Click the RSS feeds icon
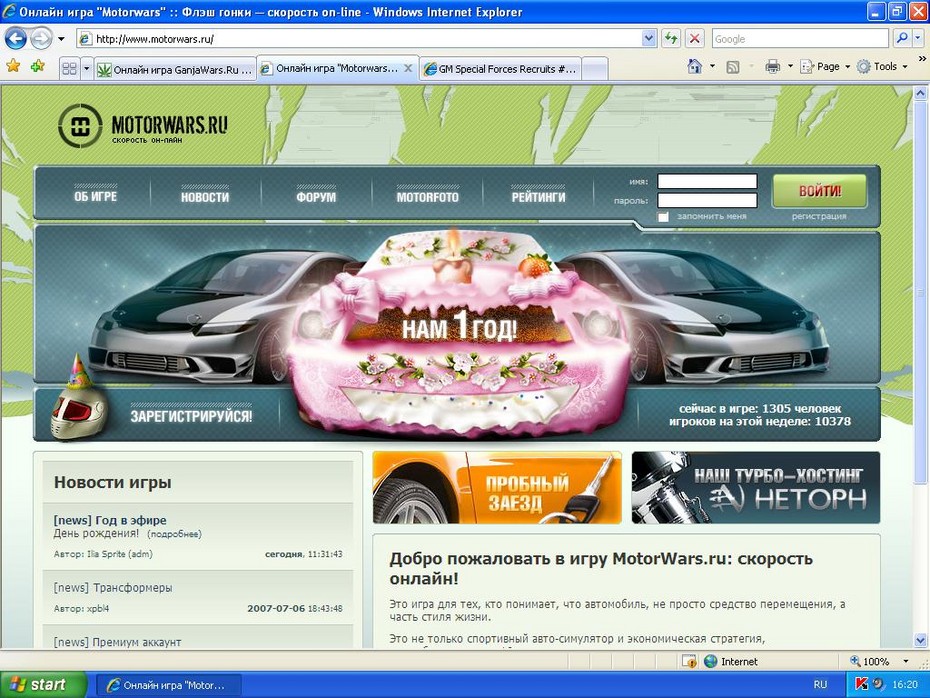The image size is (930, 698). (x=733, y=66)
